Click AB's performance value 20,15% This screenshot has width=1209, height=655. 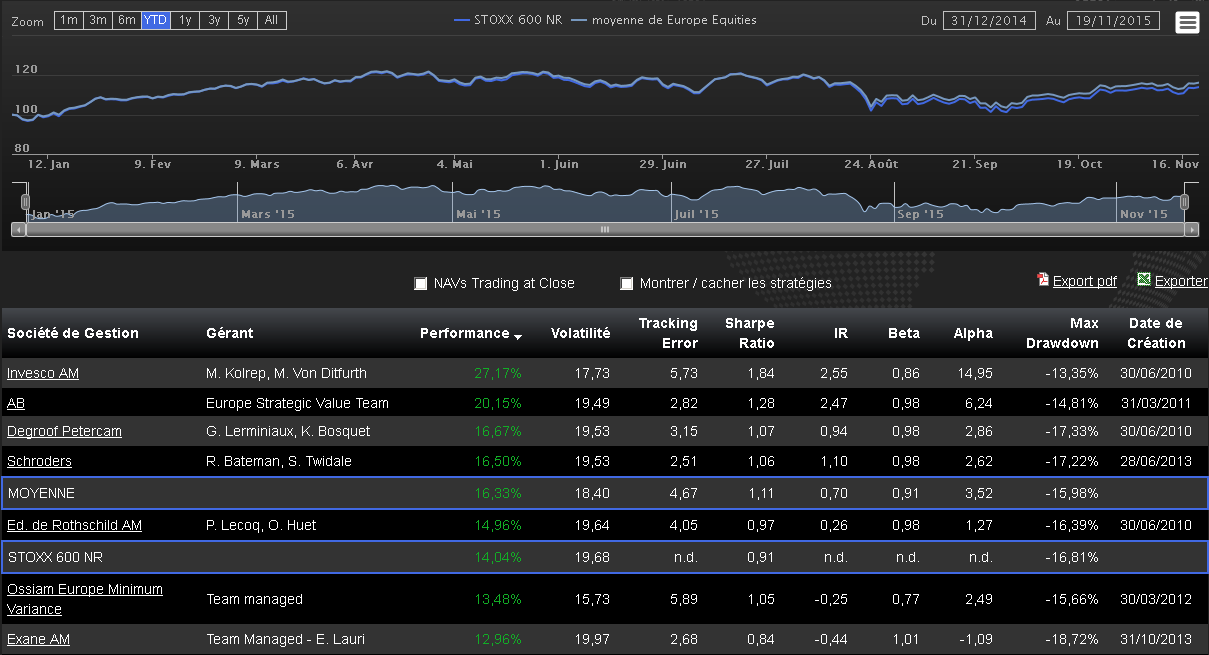[x=498, y=403]
